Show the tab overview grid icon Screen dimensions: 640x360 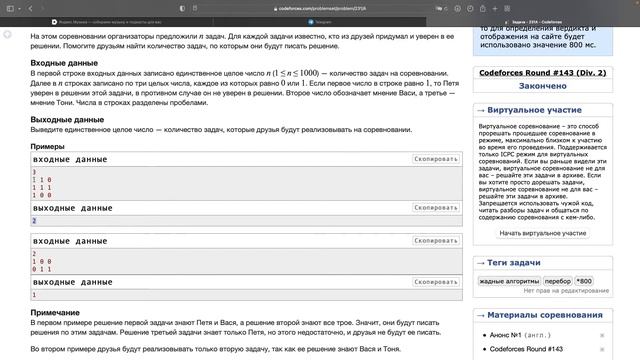pos(507,9)
